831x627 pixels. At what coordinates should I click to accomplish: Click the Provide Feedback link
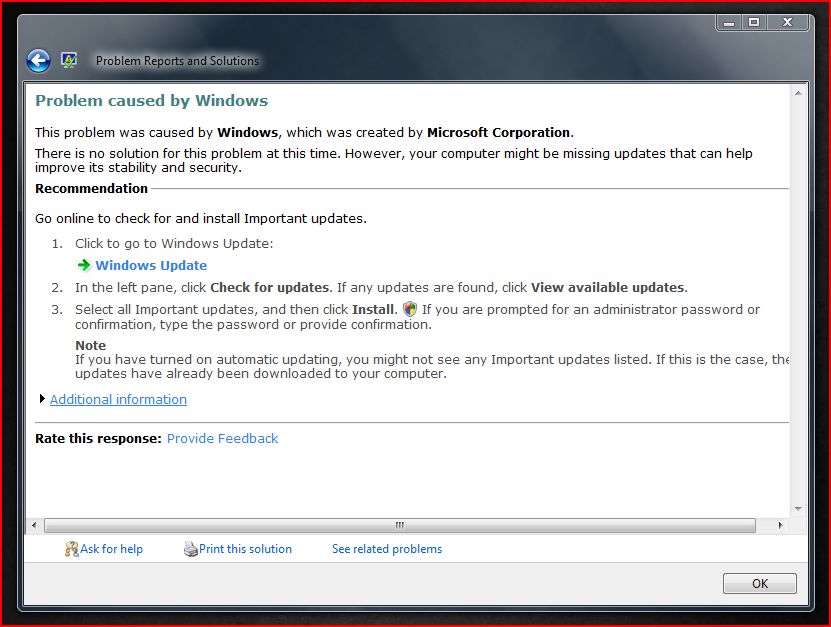pos(222,439)
